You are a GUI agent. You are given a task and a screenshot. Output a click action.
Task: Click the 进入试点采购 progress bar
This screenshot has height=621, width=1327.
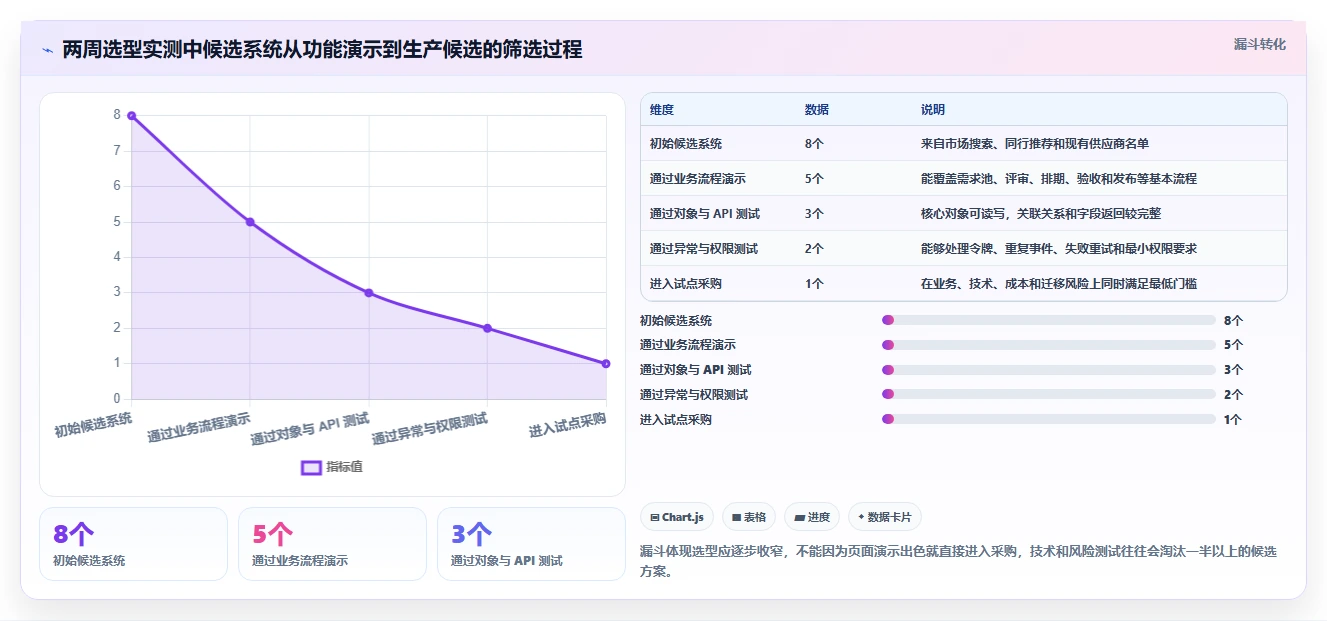[x=1049, y=420]
